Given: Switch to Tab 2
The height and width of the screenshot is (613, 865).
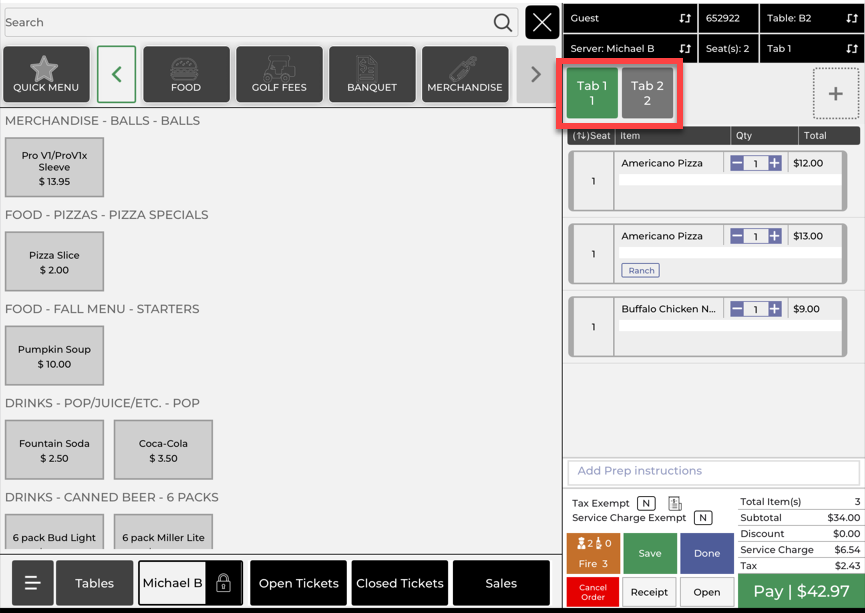Looking at the screenshot, I should [x=647, y=93].
